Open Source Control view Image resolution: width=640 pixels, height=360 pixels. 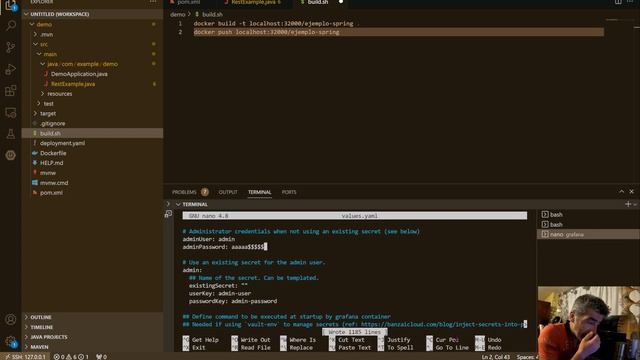11,47
